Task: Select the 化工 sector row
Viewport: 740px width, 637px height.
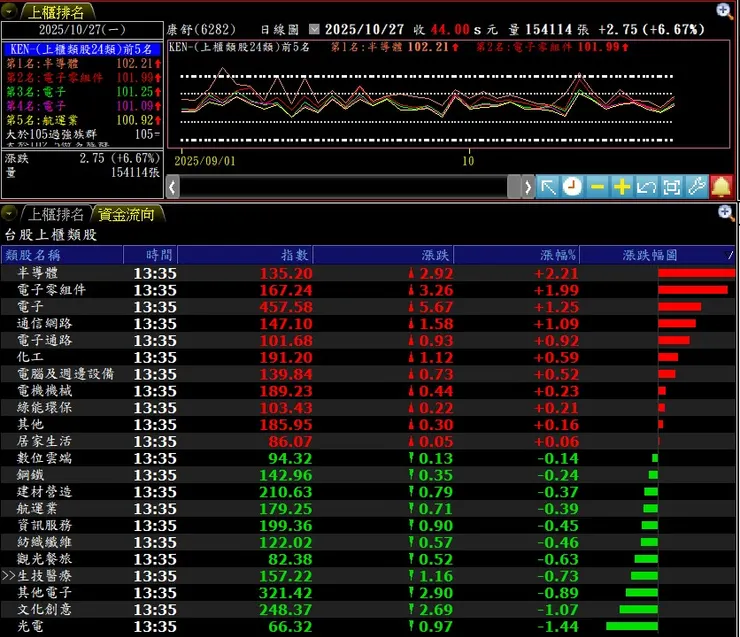Action: point(368,357)
